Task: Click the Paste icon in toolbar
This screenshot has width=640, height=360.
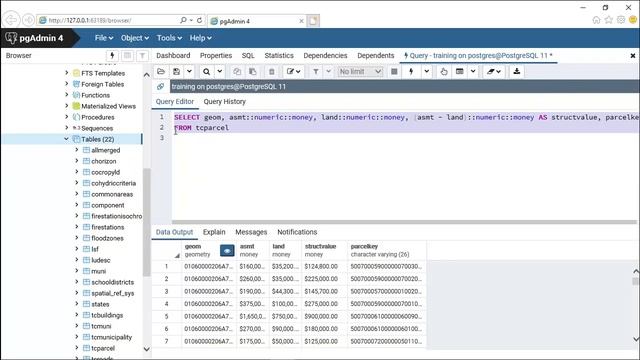Action: 253,71
